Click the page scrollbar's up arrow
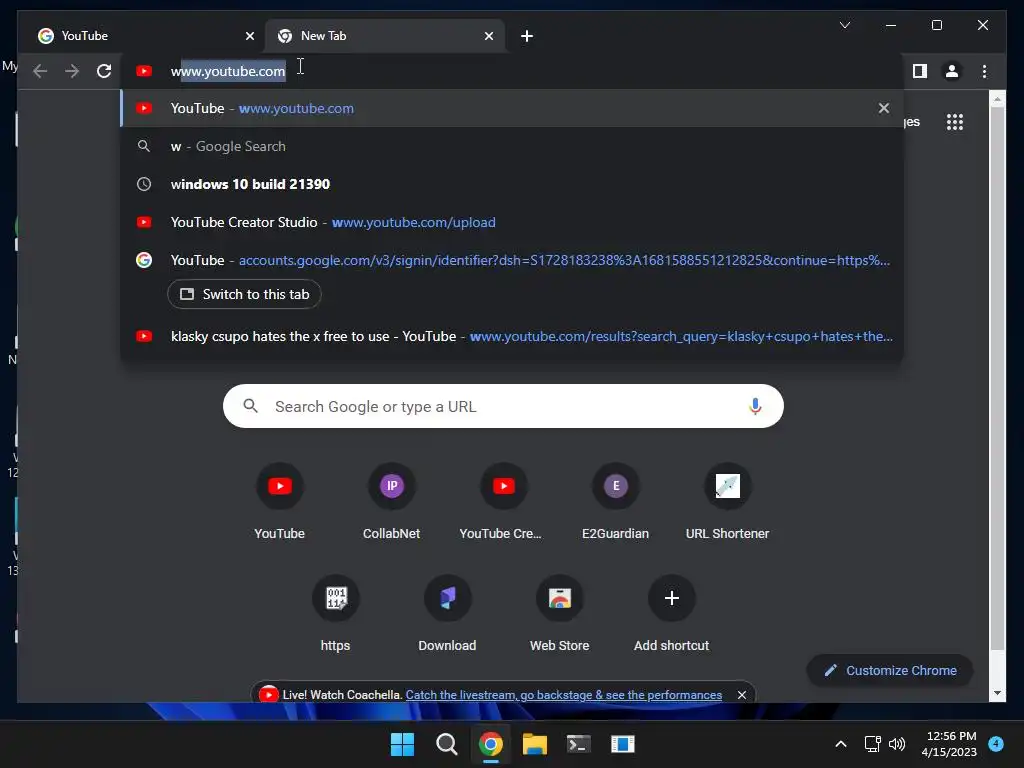The height and width of the screenshot is (768, 1024). pos(997,99)
